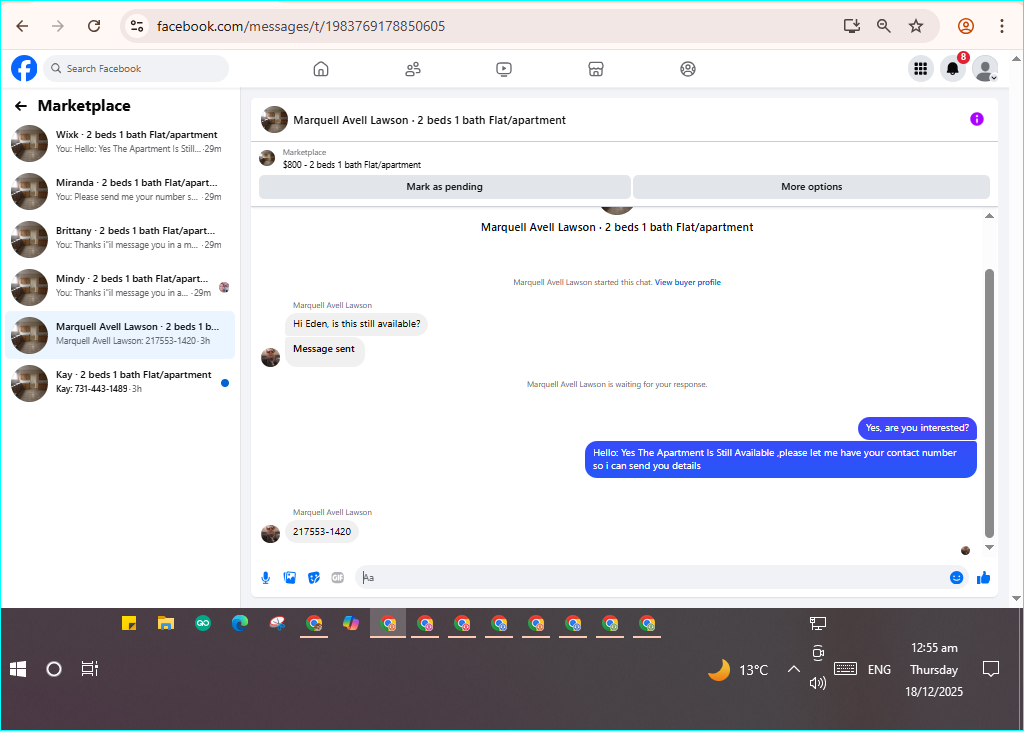Open the notifications bell

click(x=953, y=69)
